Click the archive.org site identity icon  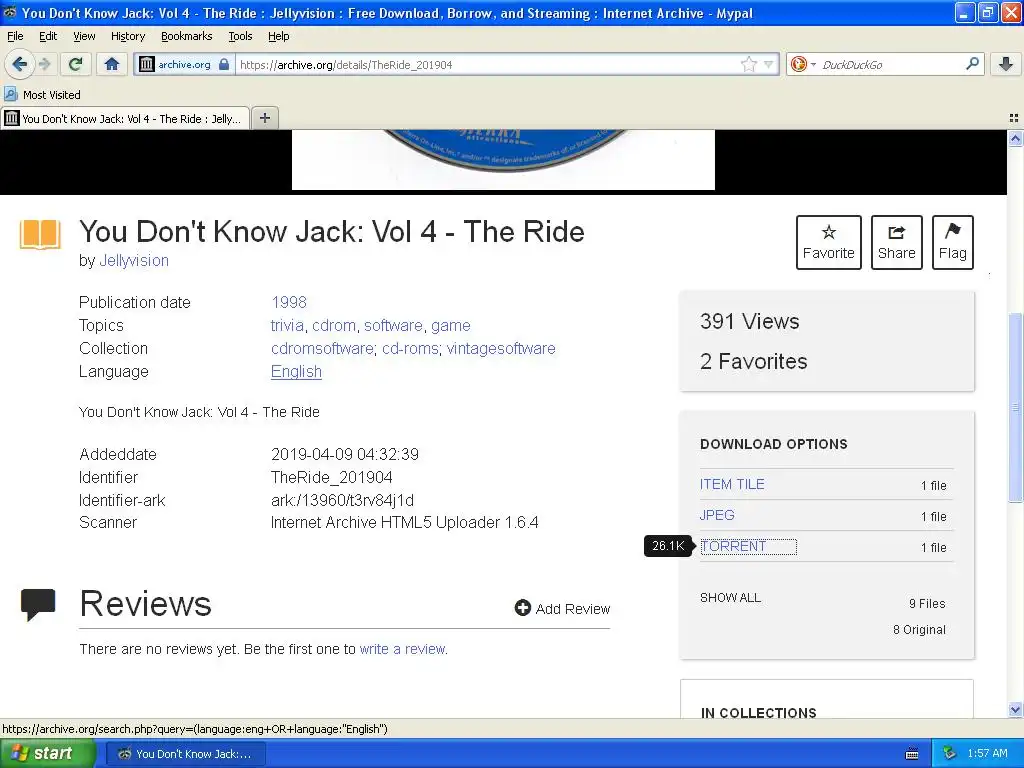pyautogui.click(x=148, y=64)
